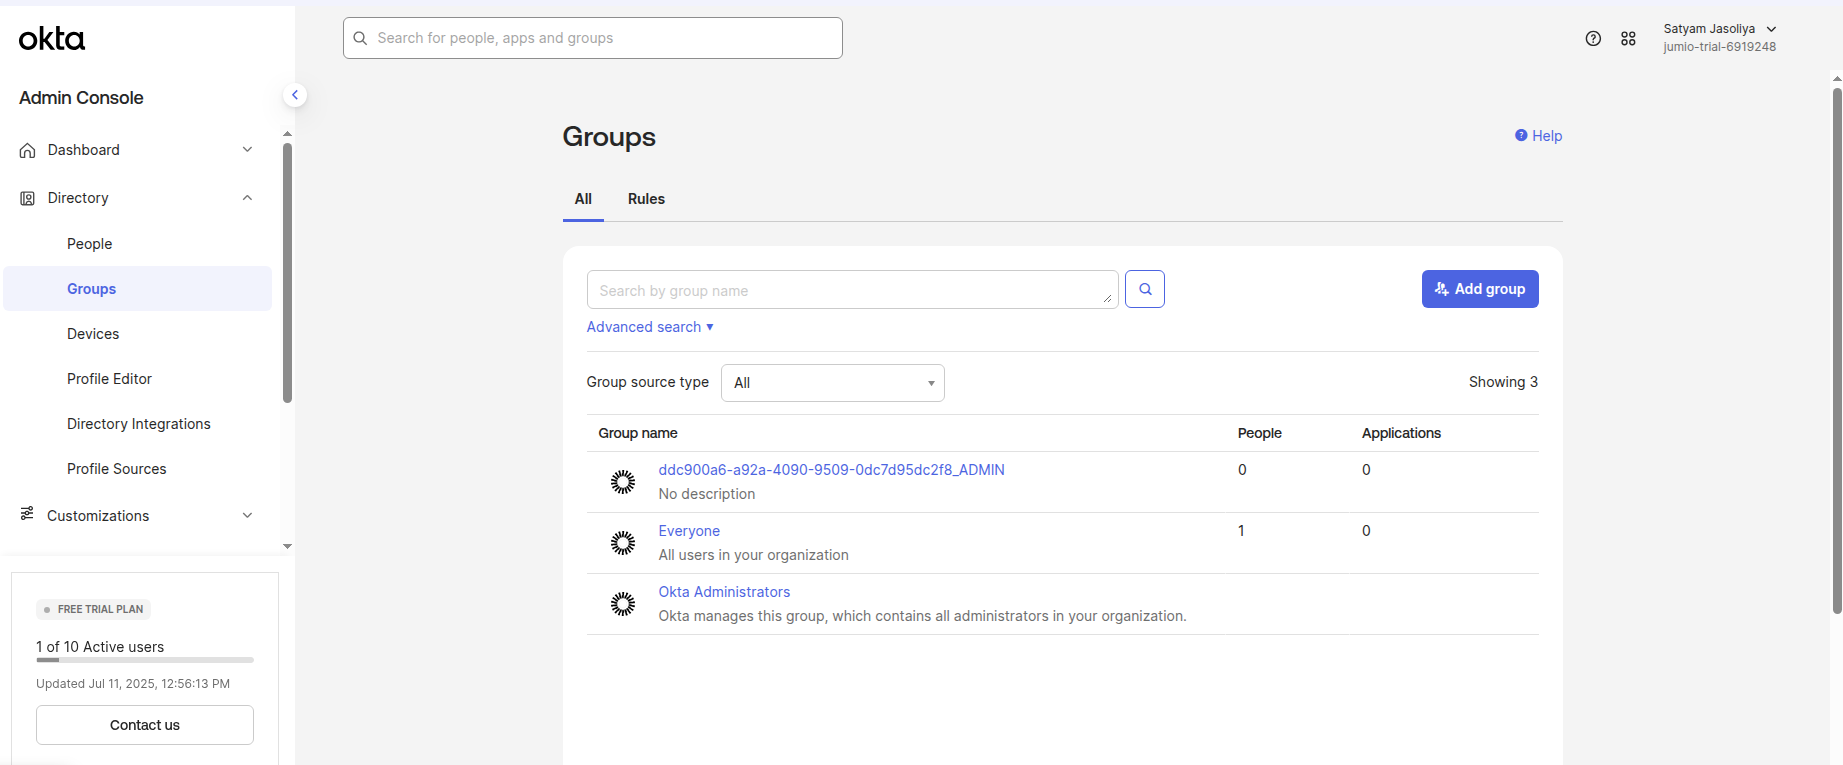Viewport: 1843px width, 765px height.
Task: Open the Group source type dropdown
Action: 832,383
